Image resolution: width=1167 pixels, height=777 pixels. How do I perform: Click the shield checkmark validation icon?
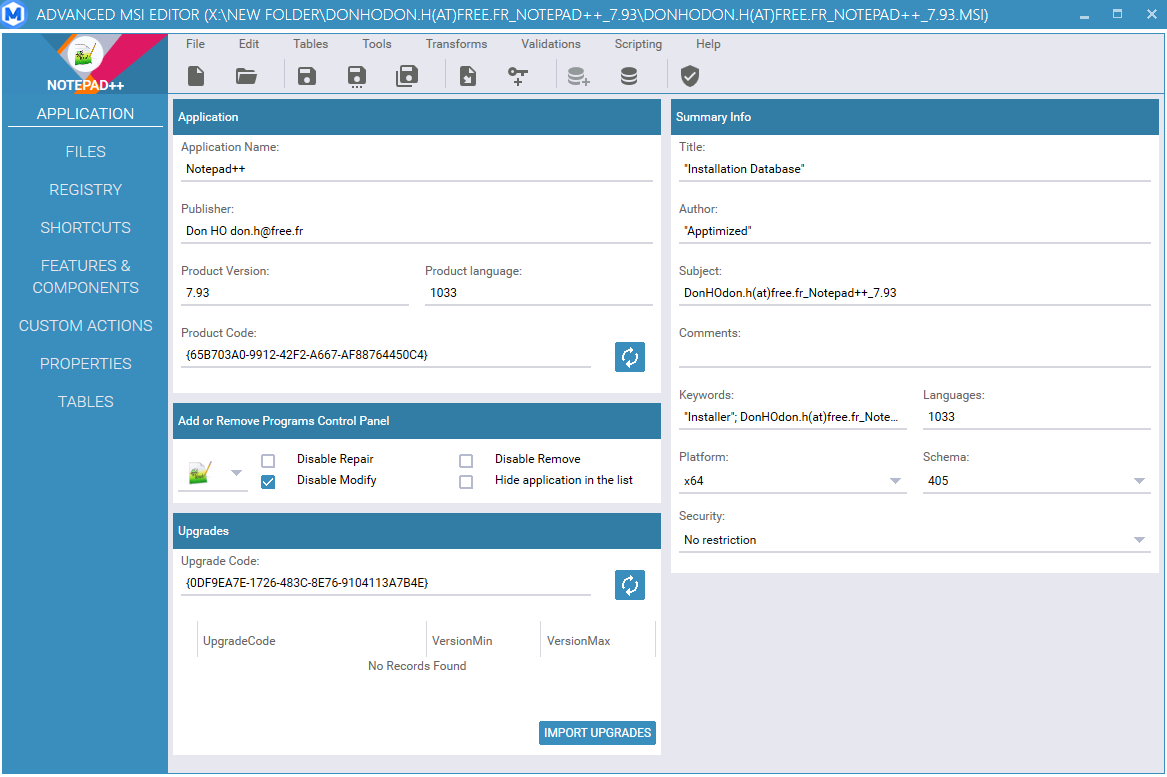click(689, 76)
